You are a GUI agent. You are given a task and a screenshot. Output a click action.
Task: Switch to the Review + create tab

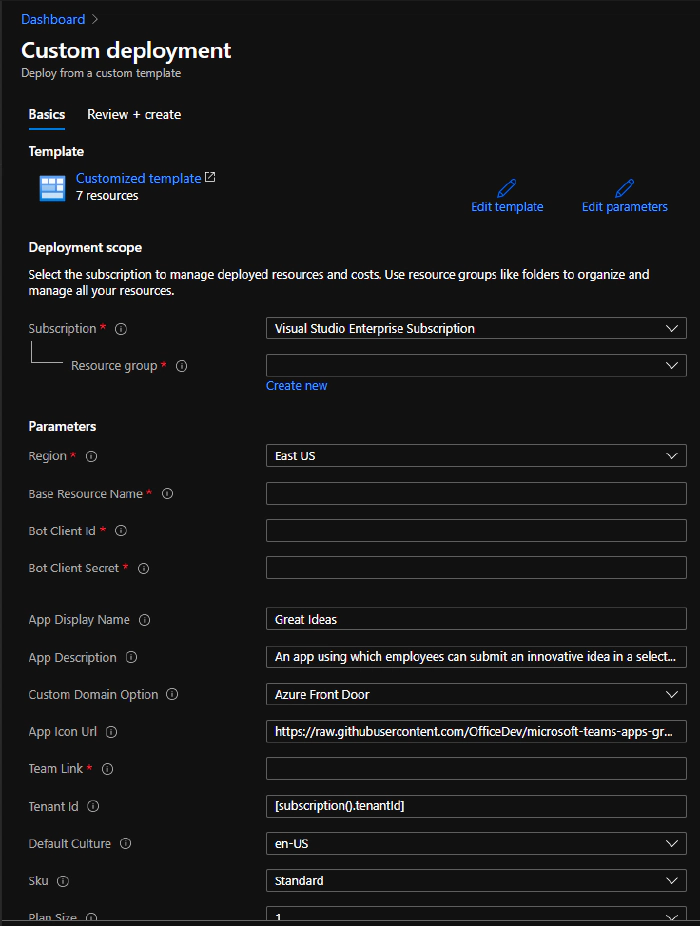[x=134, y=115]
